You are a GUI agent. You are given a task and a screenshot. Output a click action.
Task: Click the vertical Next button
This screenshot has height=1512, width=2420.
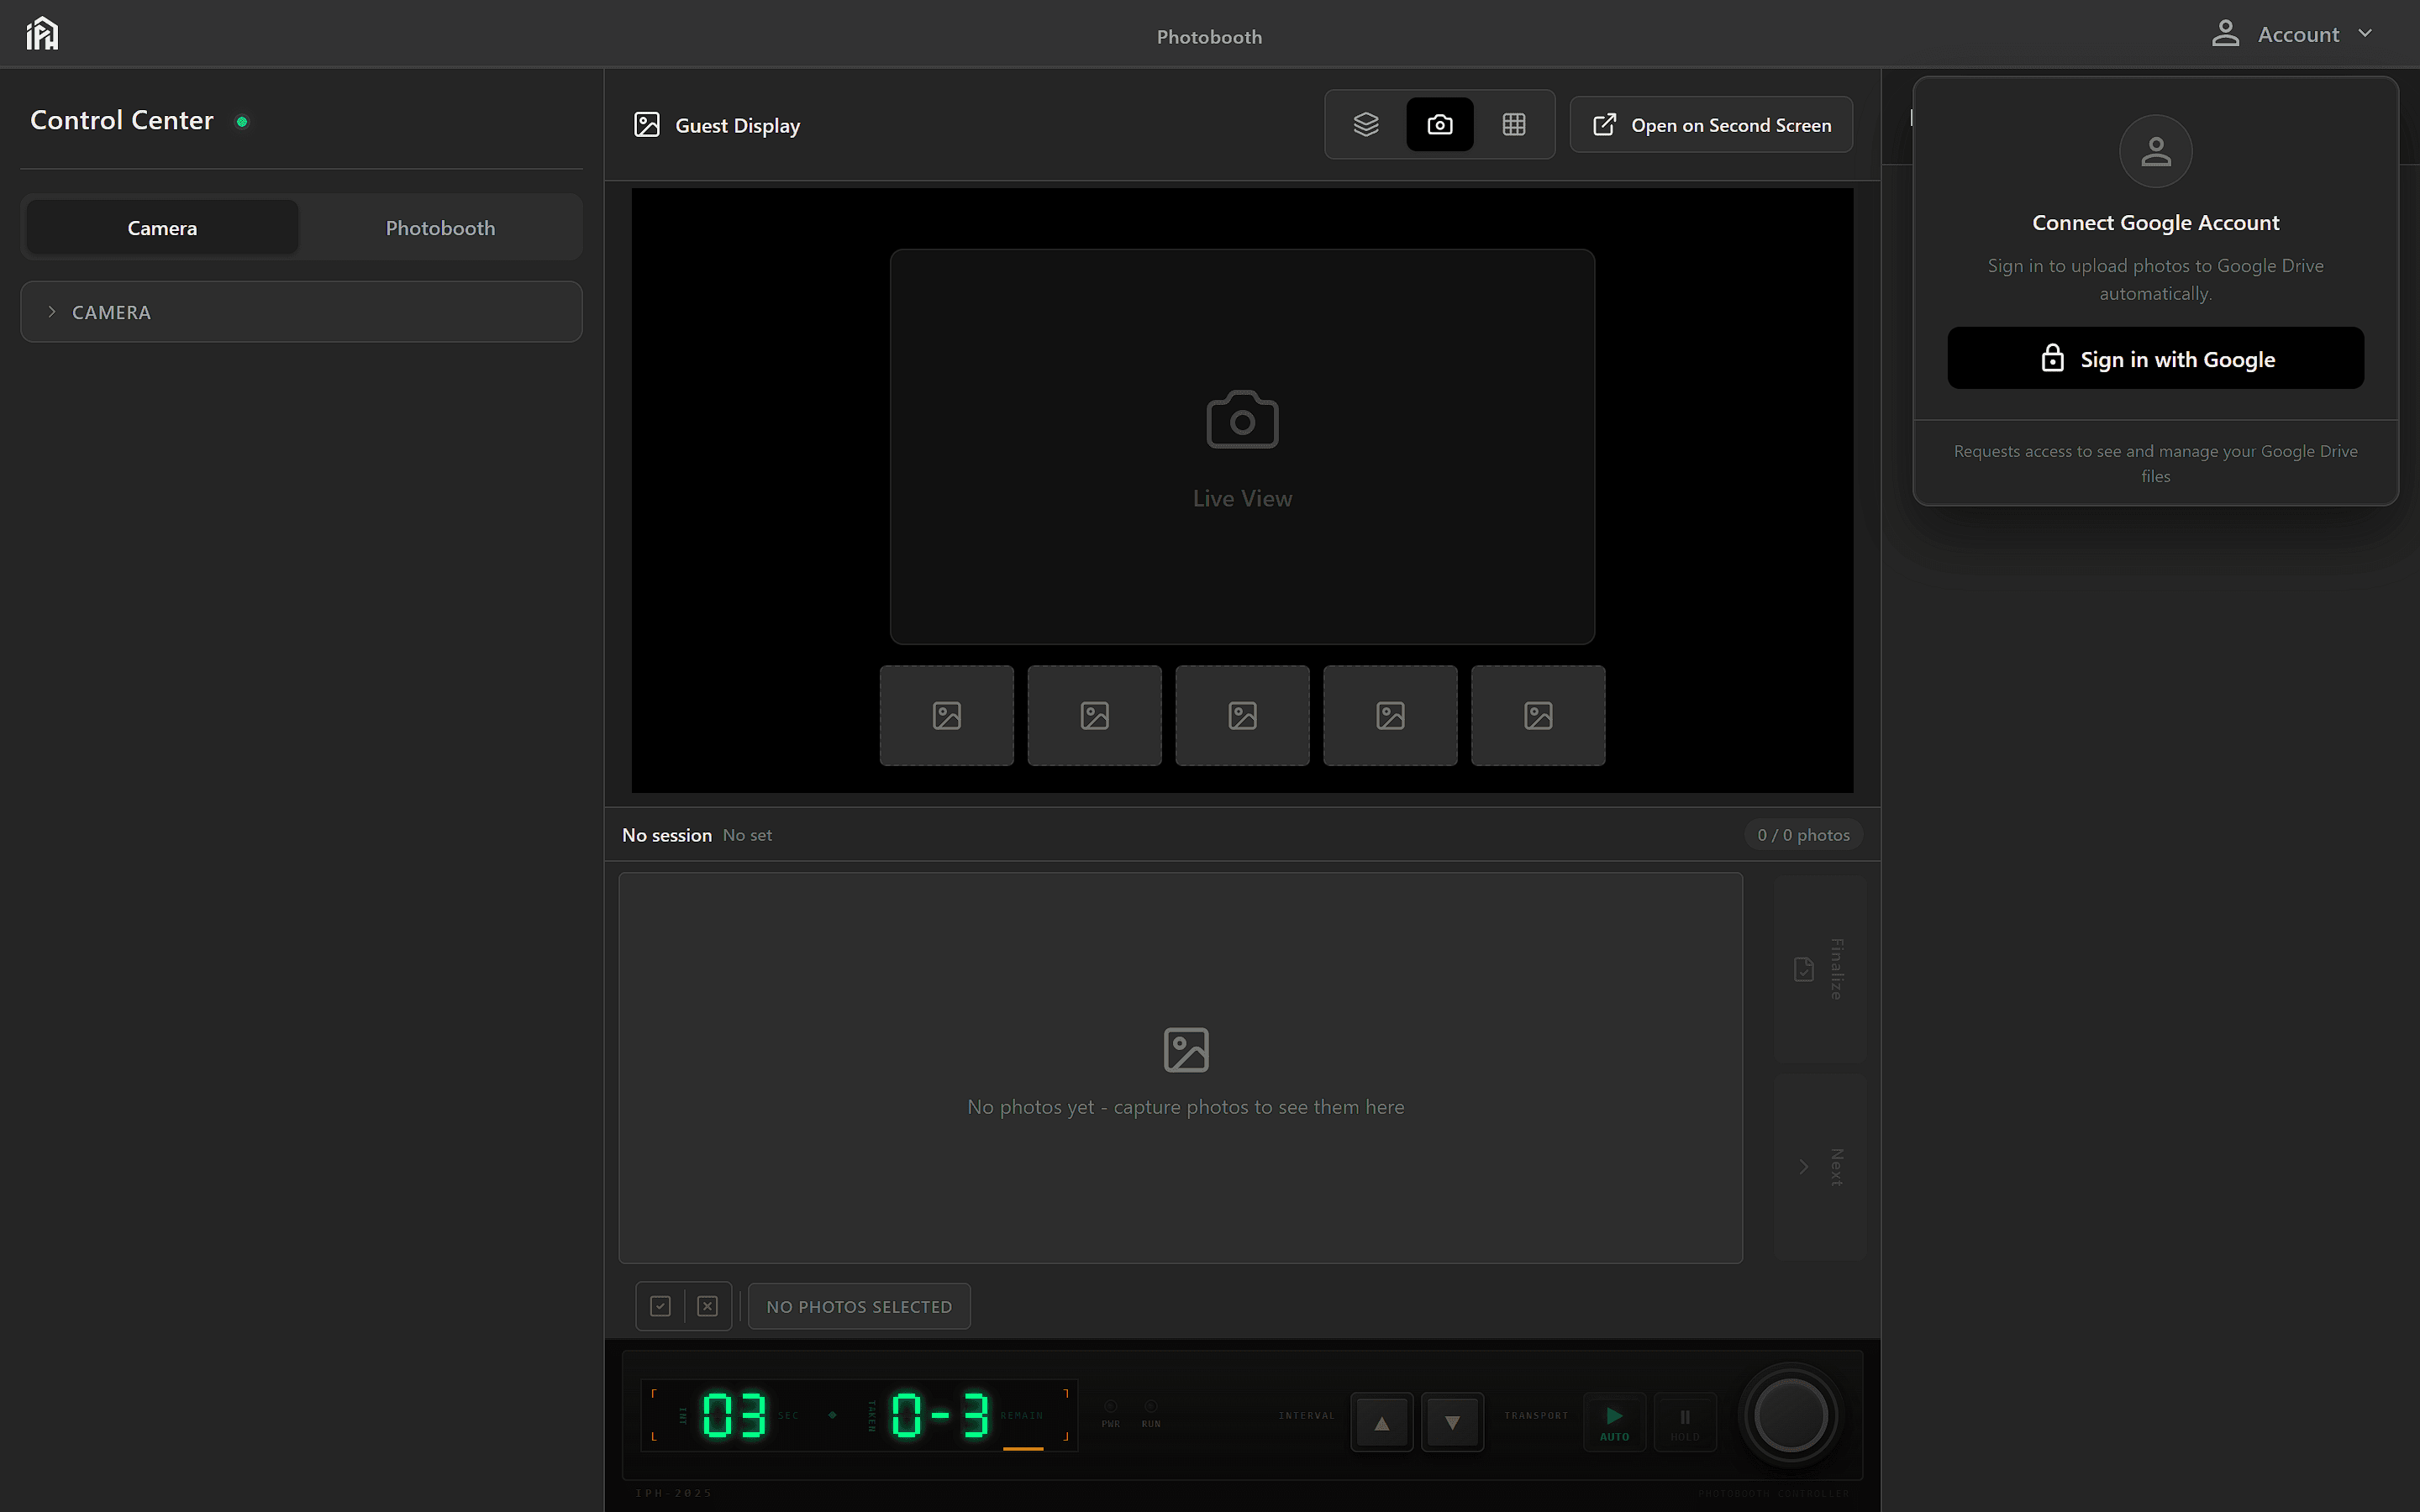pos(1820,1167)
